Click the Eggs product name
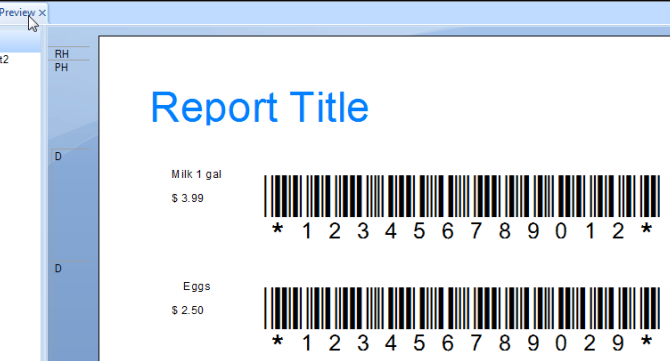The height and width of the screenshot is (361, 670). tap(197, 286)
